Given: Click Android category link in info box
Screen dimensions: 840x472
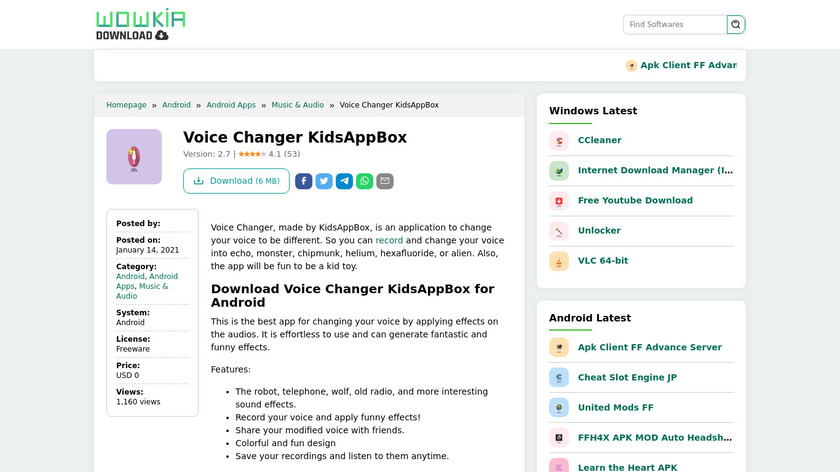Looking at the screenshot, I should pyautogui.click(x=130, y=276).
